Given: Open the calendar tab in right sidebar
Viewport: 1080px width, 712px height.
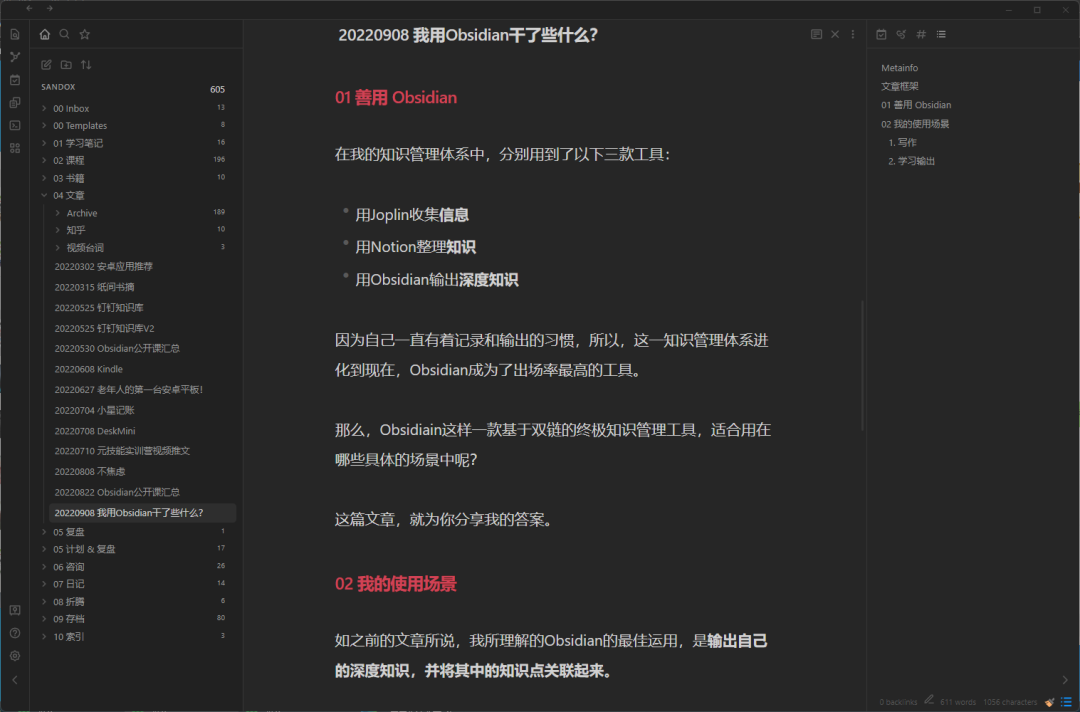Looking at the screenshot, I should (881, 34).
